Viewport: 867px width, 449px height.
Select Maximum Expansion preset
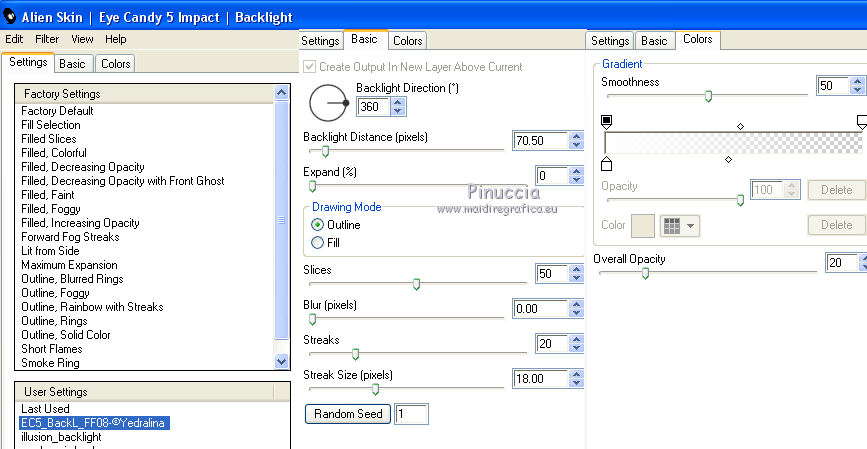(69, 265)
